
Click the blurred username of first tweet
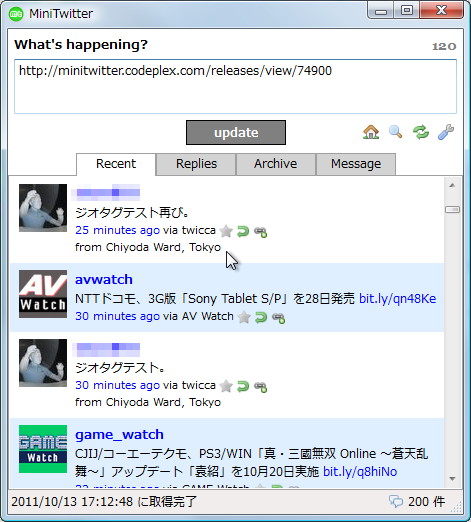pos(106,192)
